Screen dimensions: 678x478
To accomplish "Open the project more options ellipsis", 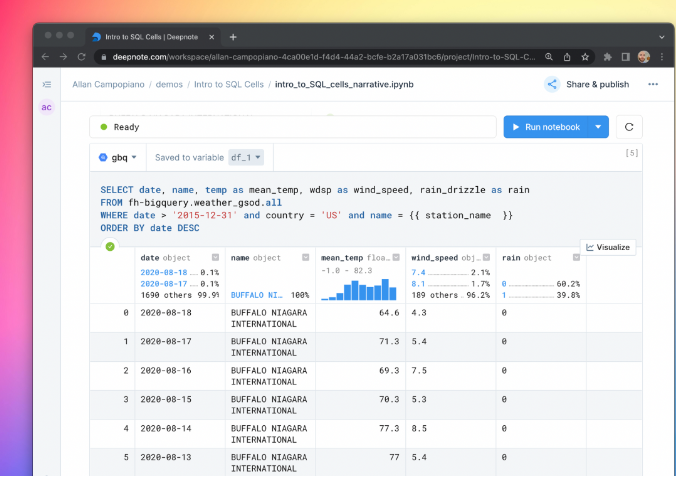I will tap(653, 84).
